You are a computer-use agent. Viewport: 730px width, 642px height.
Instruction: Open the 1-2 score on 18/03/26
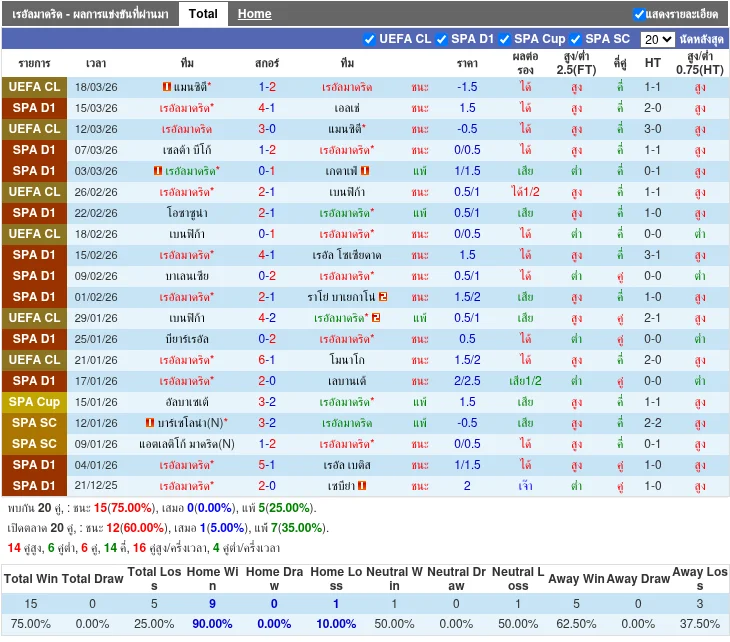point(267,87)
